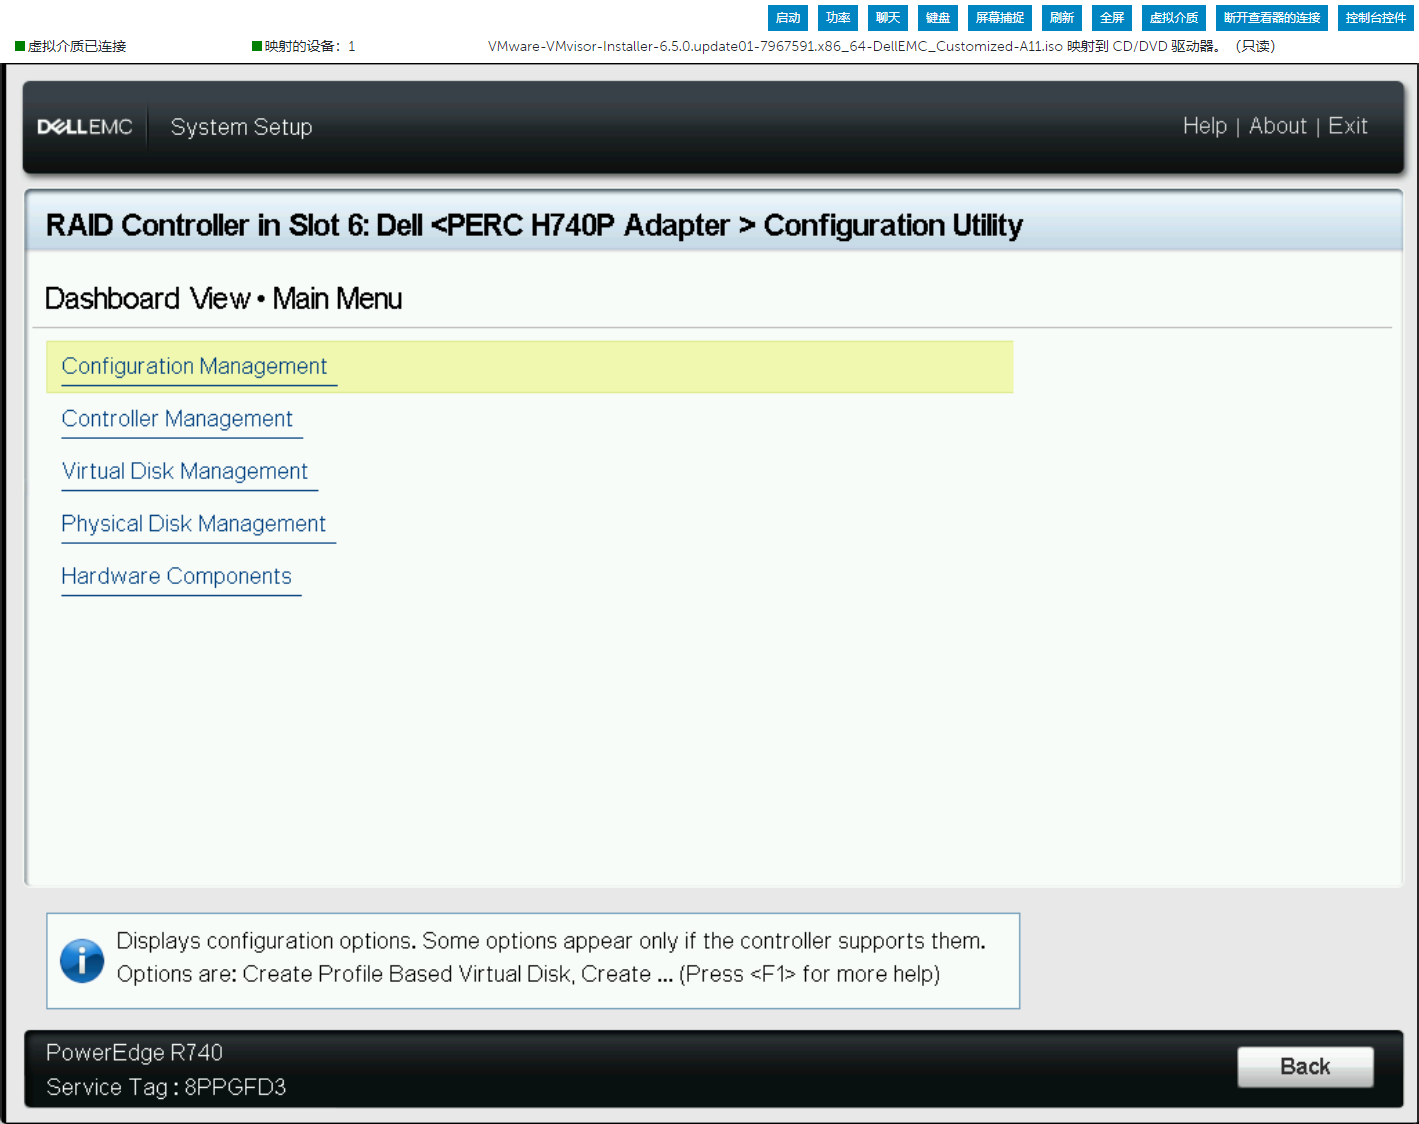Click the PowerEdge R740 text
The image size is (1419, 1124).
coord(134,1052)
